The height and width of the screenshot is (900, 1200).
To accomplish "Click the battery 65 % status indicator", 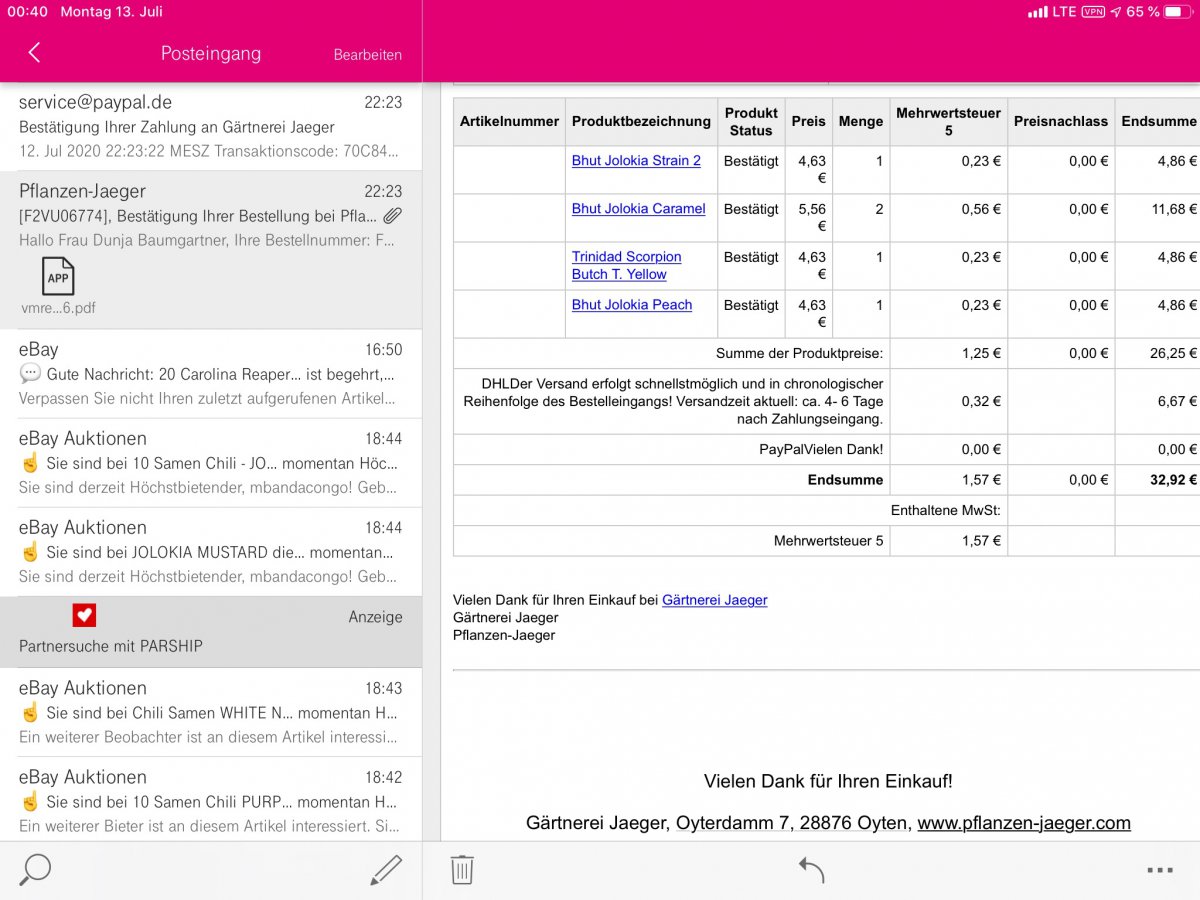I will [1159, 12].
